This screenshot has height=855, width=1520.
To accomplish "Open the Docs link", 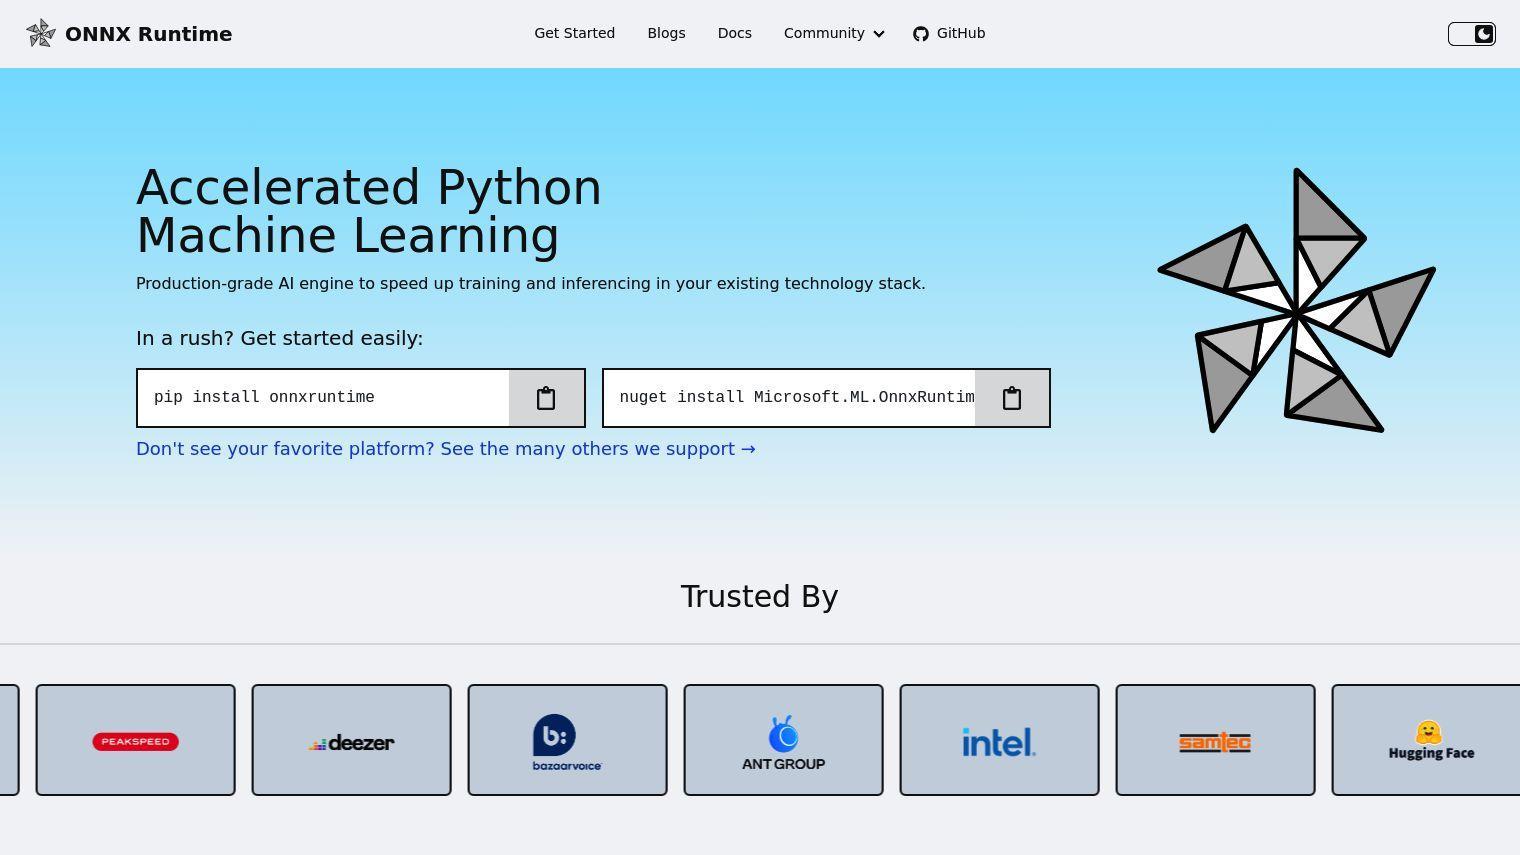I will point(734,33).
